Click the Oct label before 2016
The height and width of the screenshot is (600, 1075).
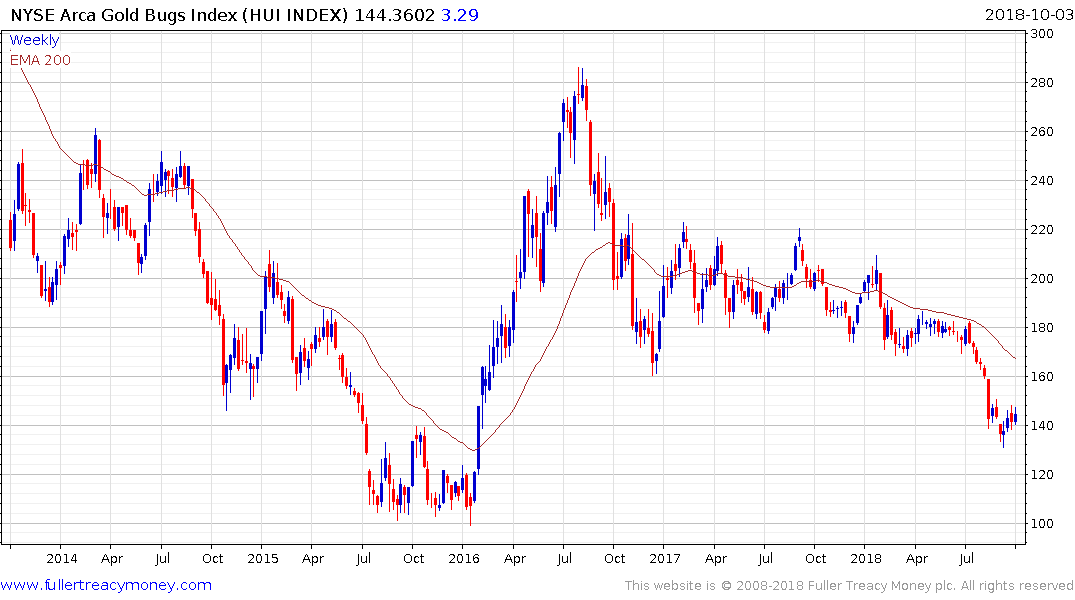coord(413,558)
